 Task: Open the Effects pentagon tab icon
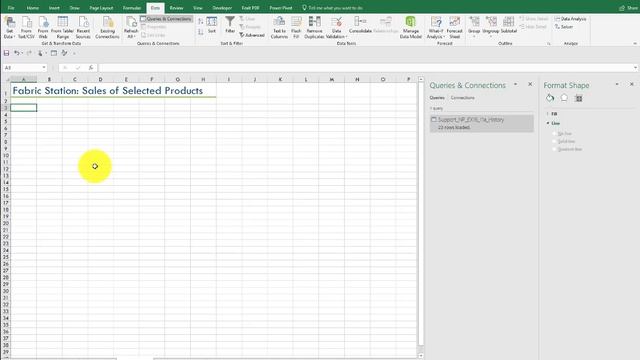(564, 98)
